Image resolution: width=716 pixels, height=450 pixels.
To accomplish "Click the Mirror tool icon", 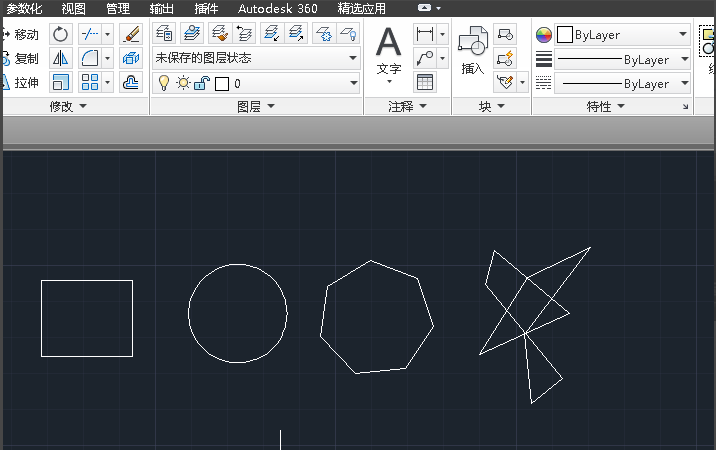I will point(60,59).
